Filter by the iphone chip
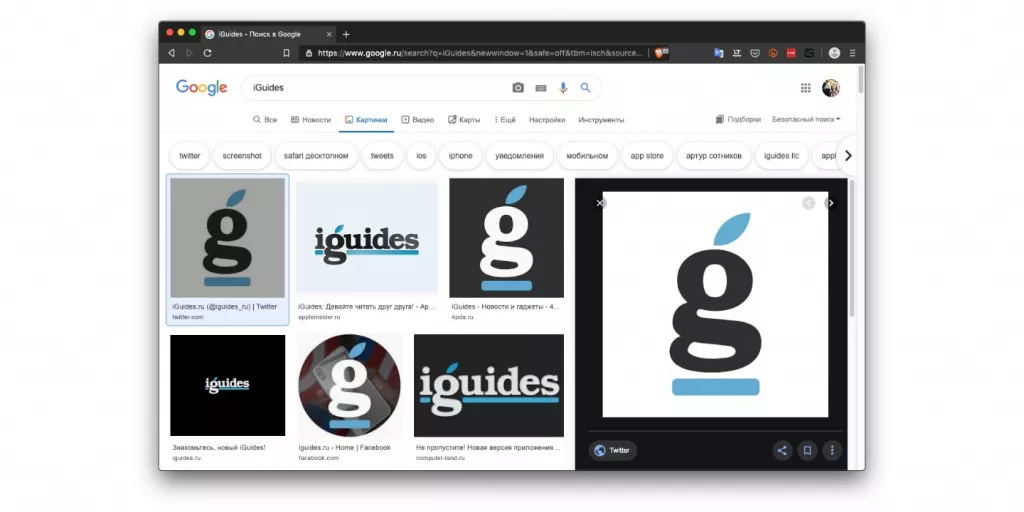This screenshot has height=512, width=1024. tap(460, 156)
